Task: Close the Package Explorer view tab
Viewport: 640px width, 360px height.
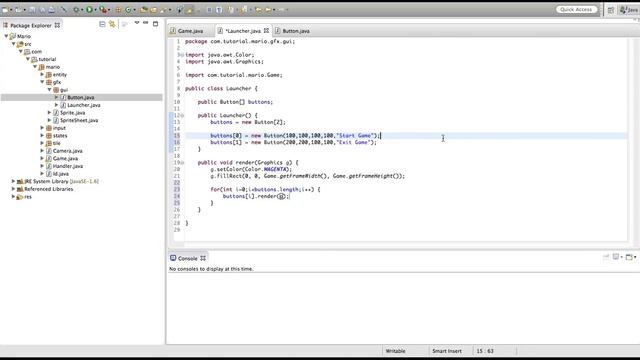Action: tap(57, 25)
